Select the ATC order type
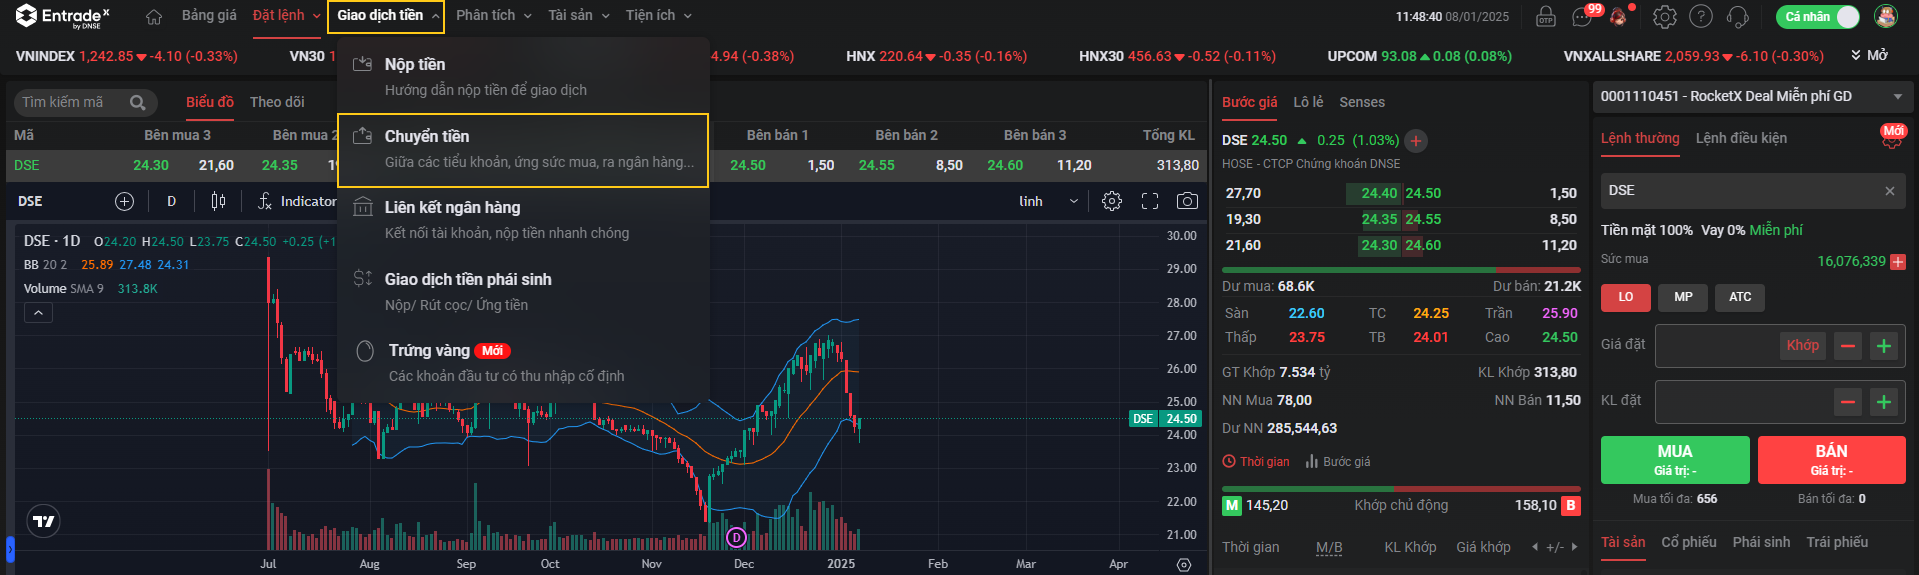The height and width of the screenshot is (575, 1919). (x=1740, y=297)
